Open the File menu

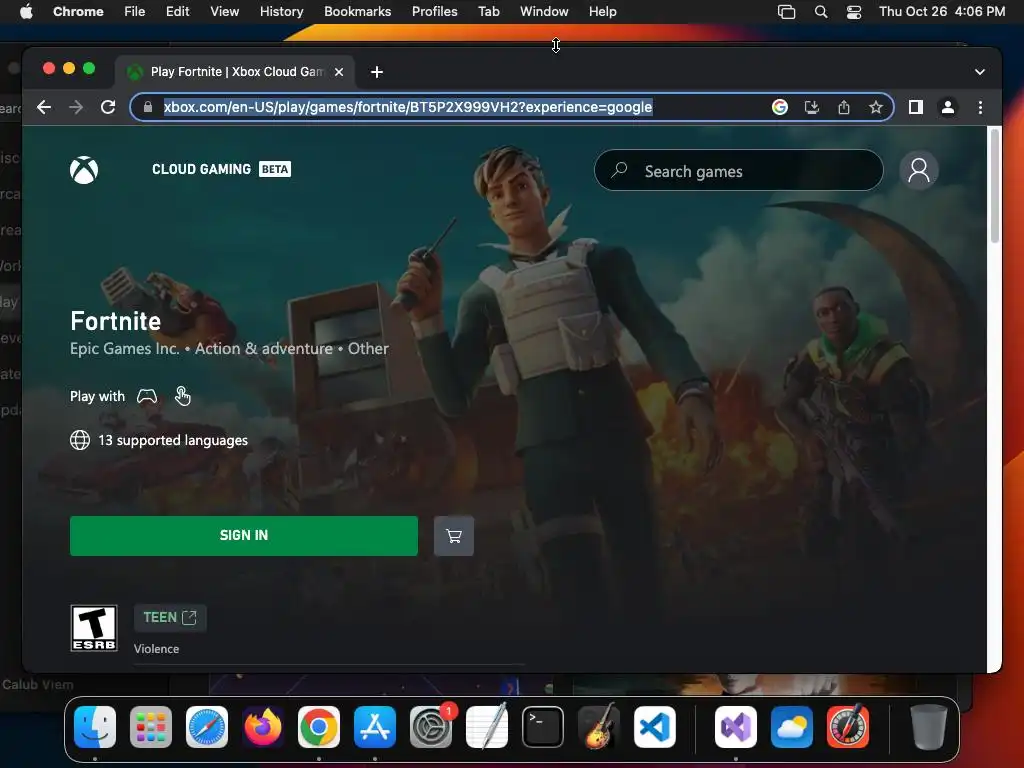point(135,12)
